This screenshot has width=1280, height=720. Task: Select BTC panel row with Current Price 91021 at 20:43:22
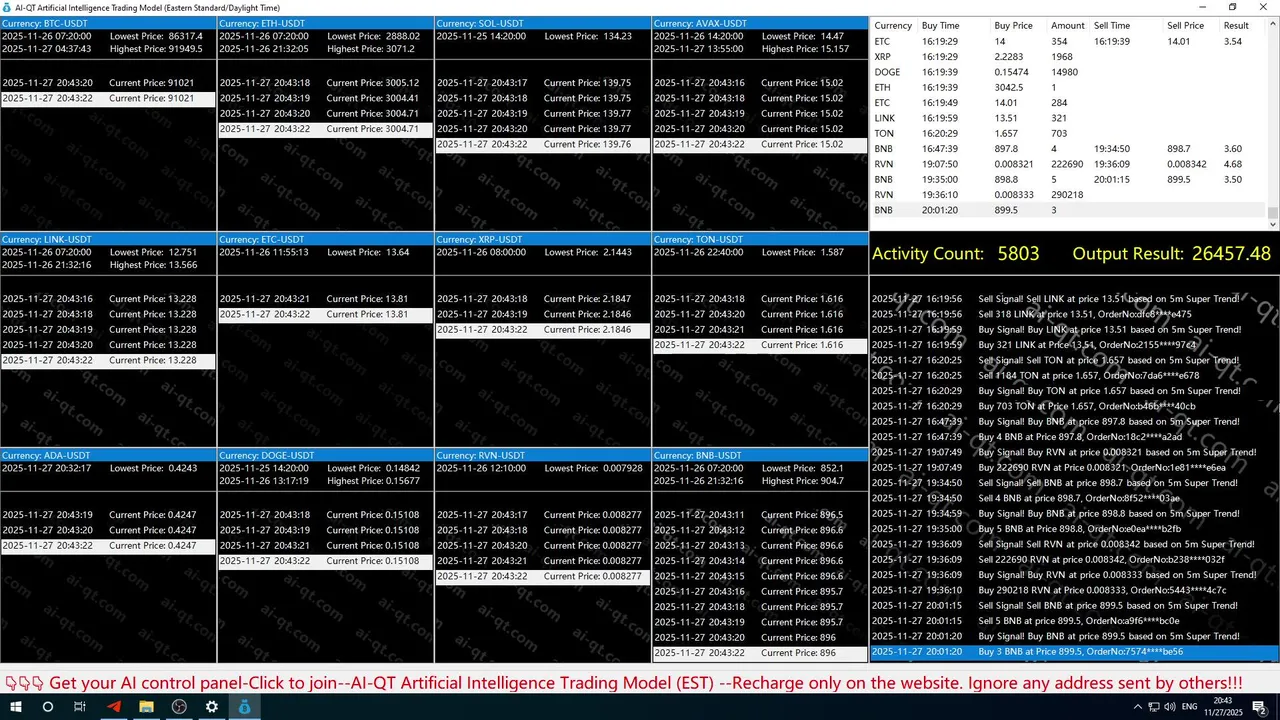(108, 98)
